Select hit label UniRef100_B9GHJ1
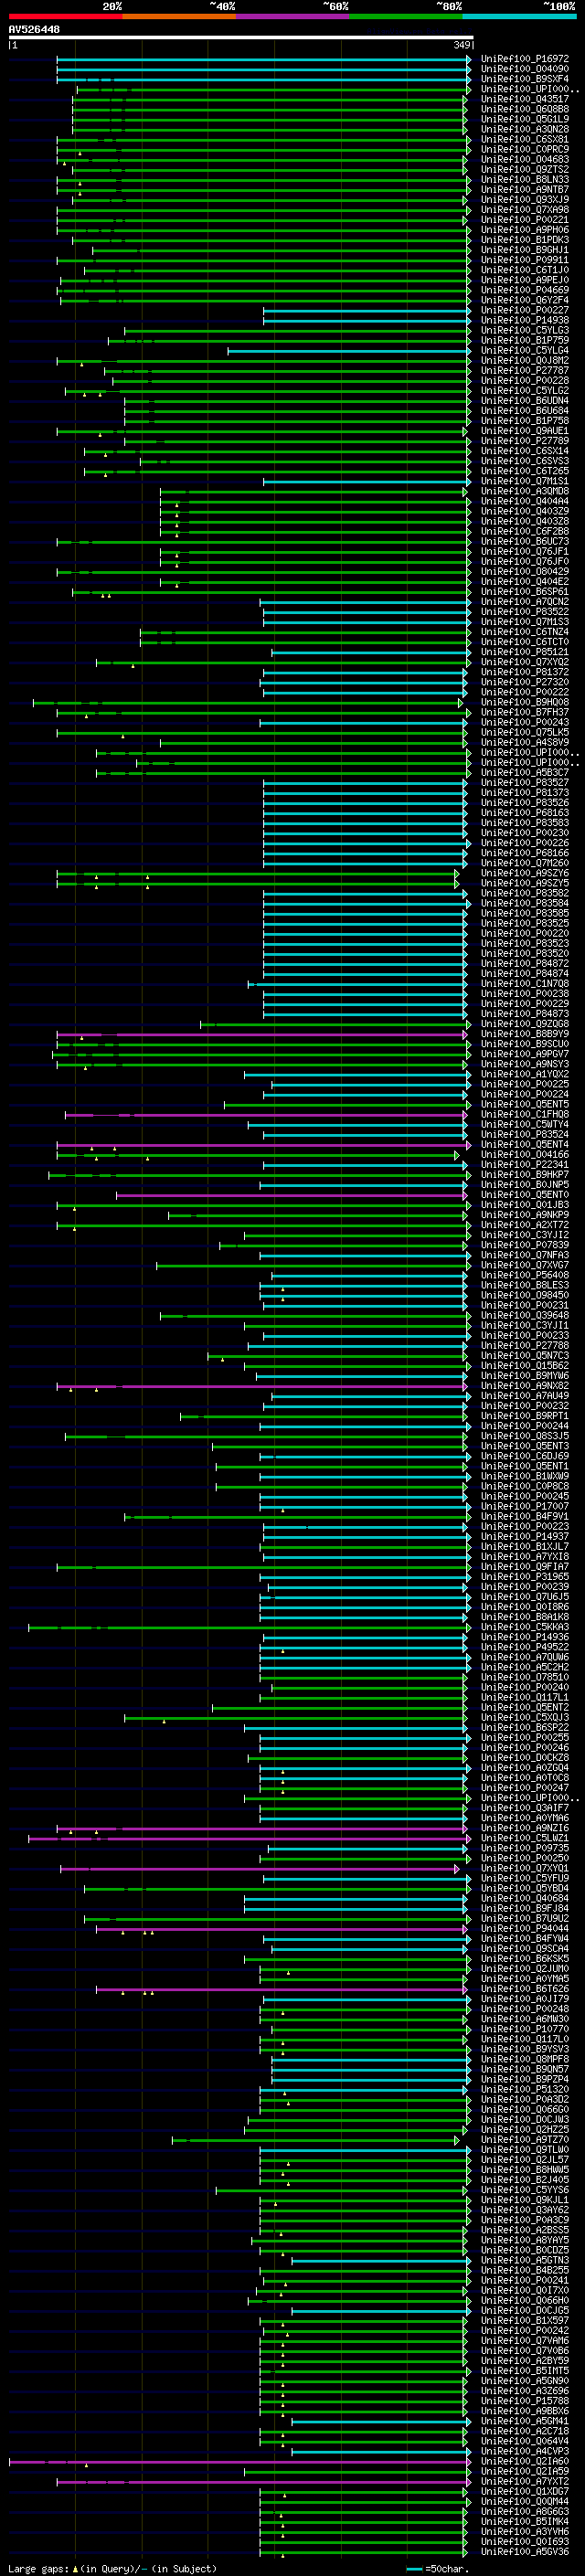This screenshot has height=2576, width=585. (x=525, y=250)
